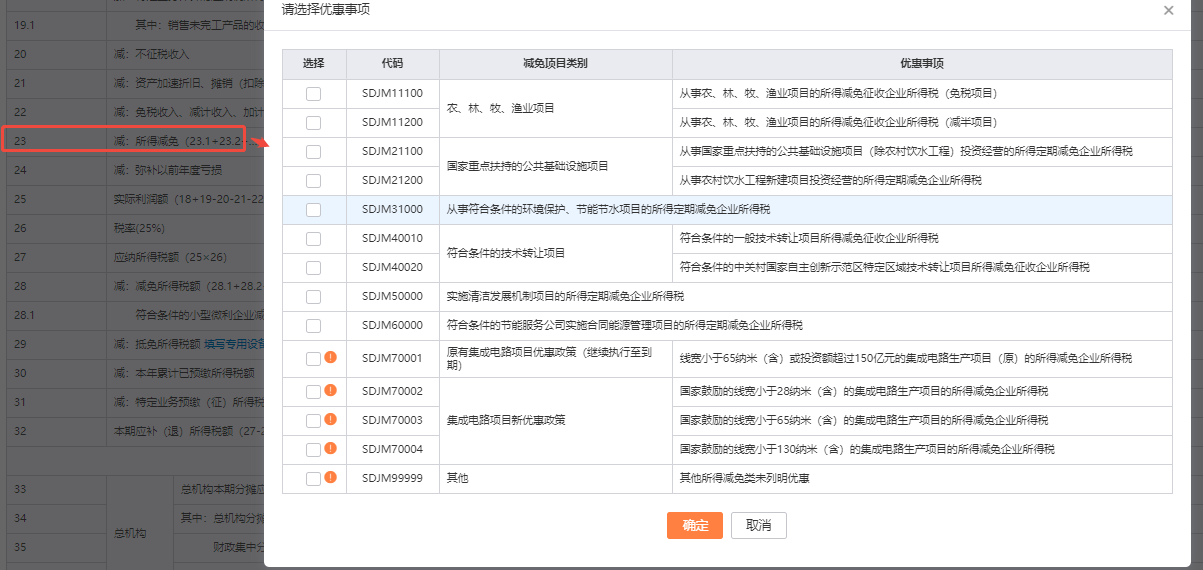Viewport: 1203px width, 570px height.
Task: Select checkbox for SDJM31000 row
Action: point(313,210)
